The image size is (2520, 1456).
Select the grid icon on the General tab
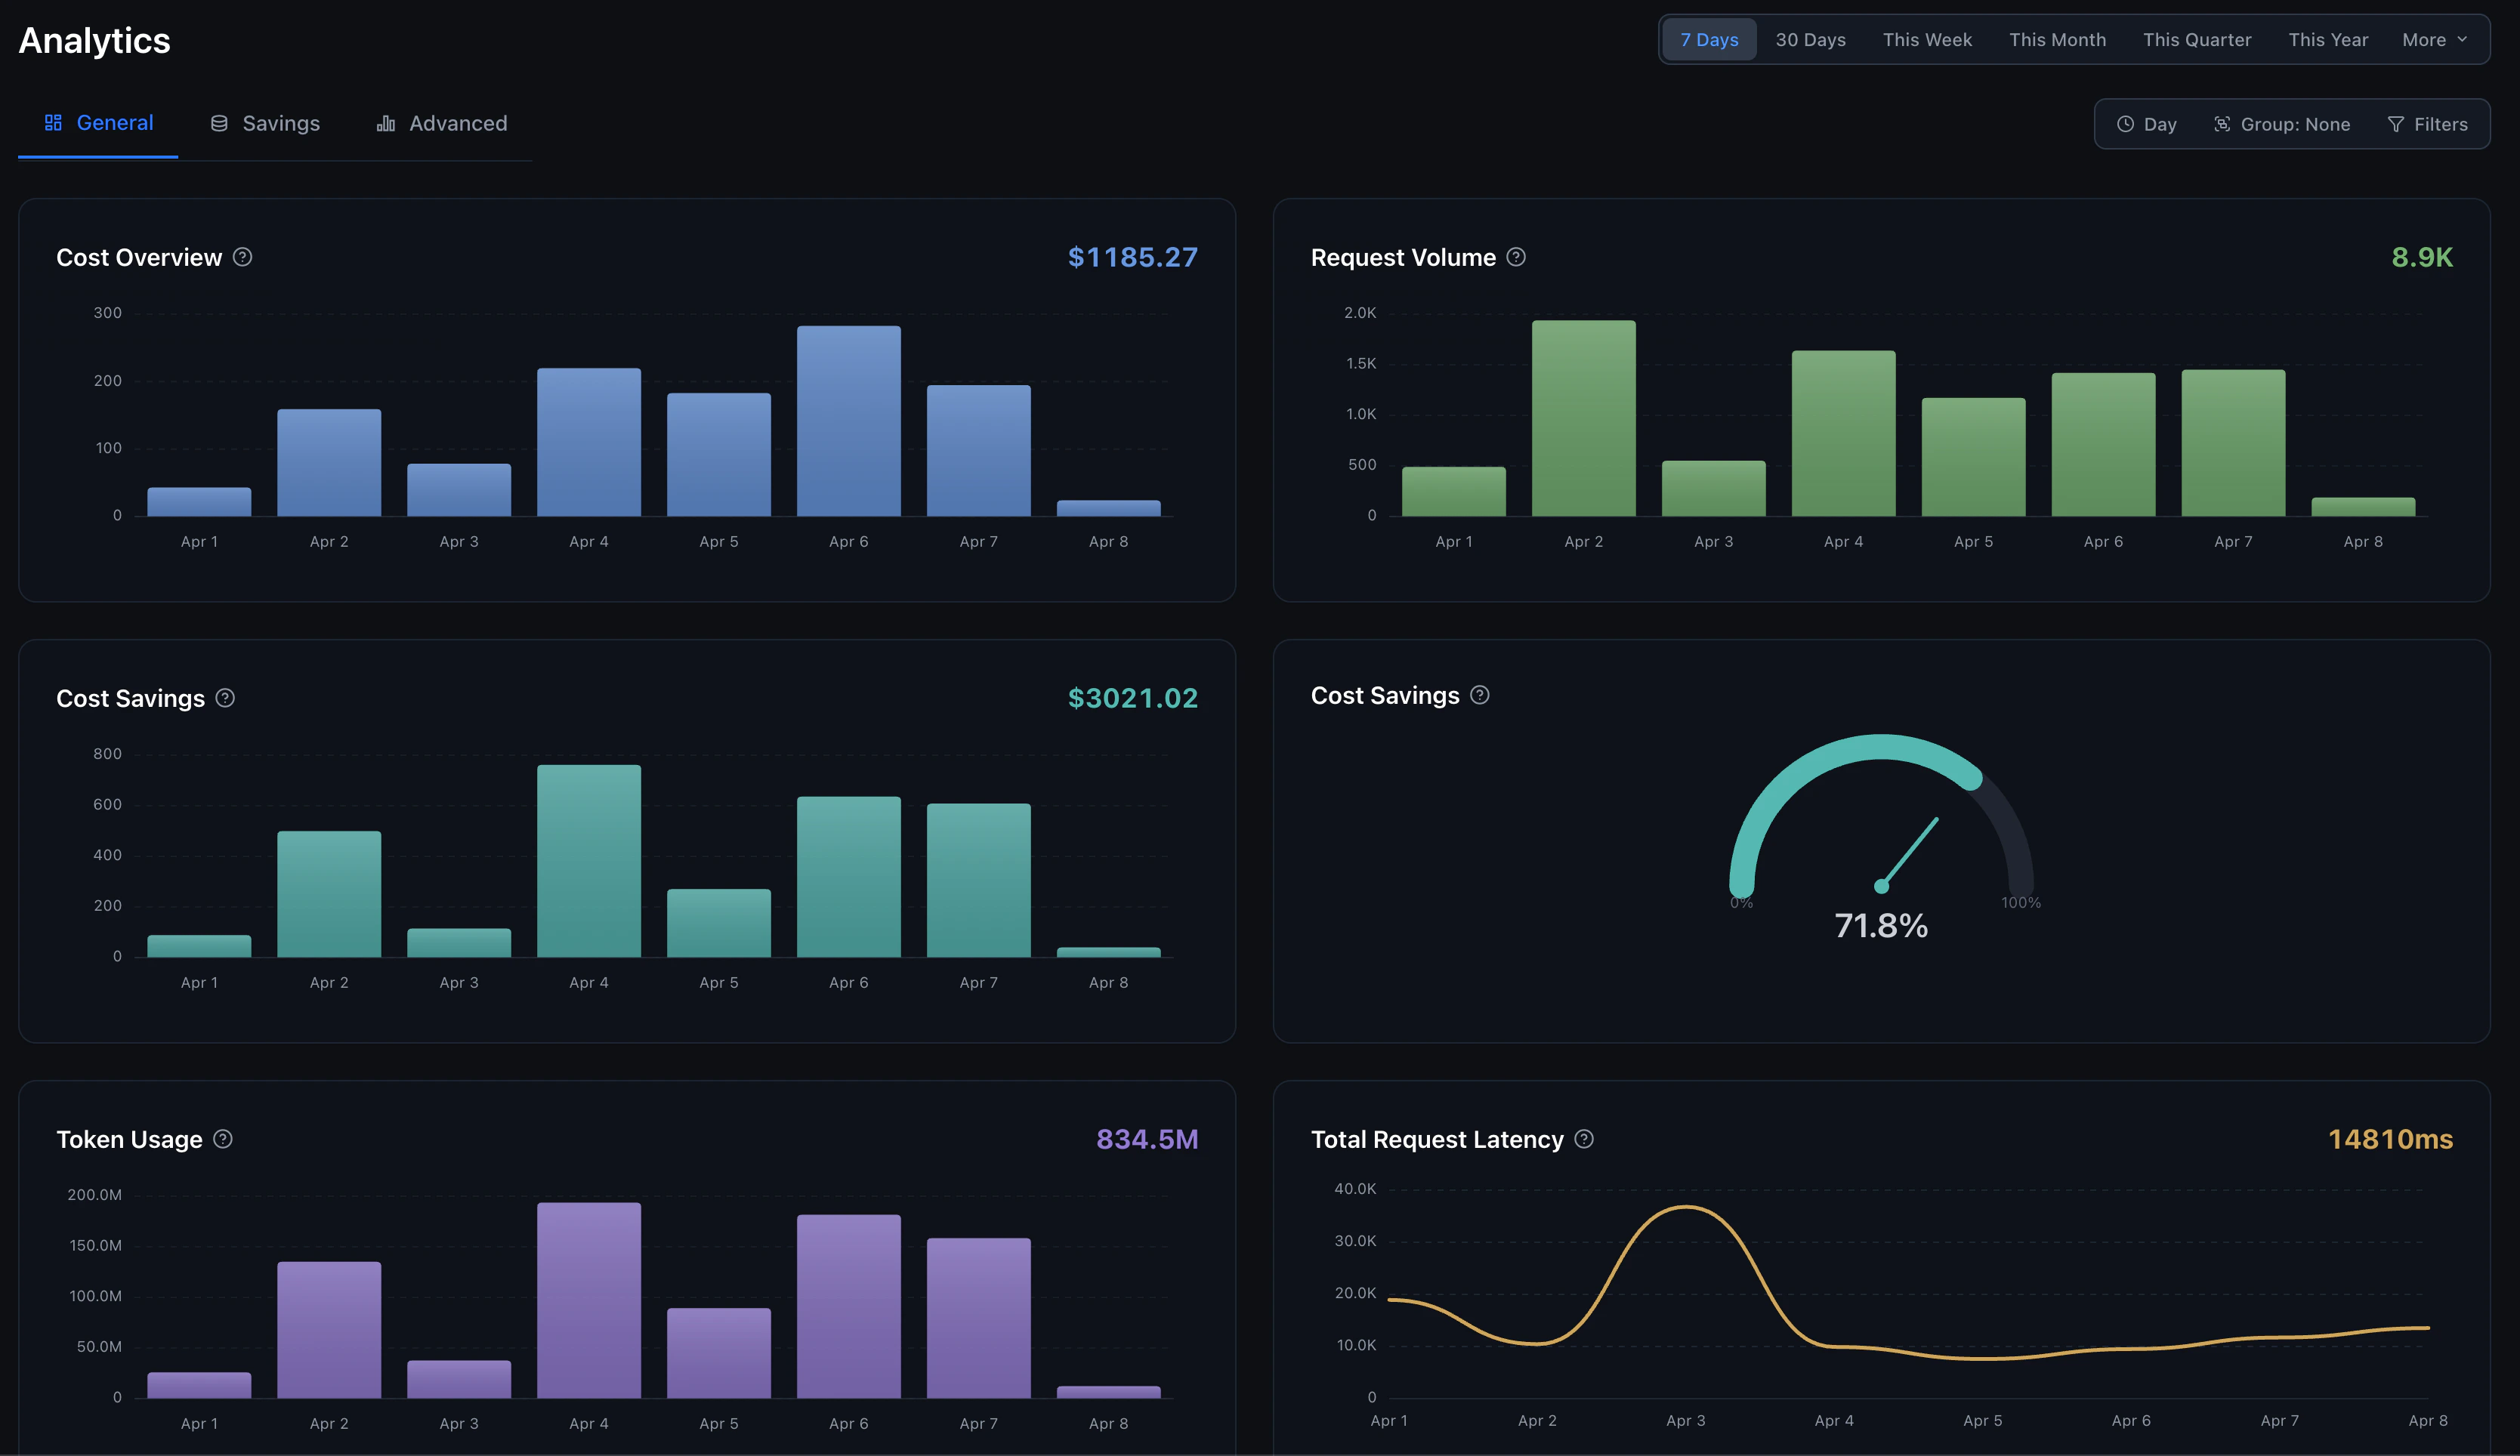[x=54, y=122]
